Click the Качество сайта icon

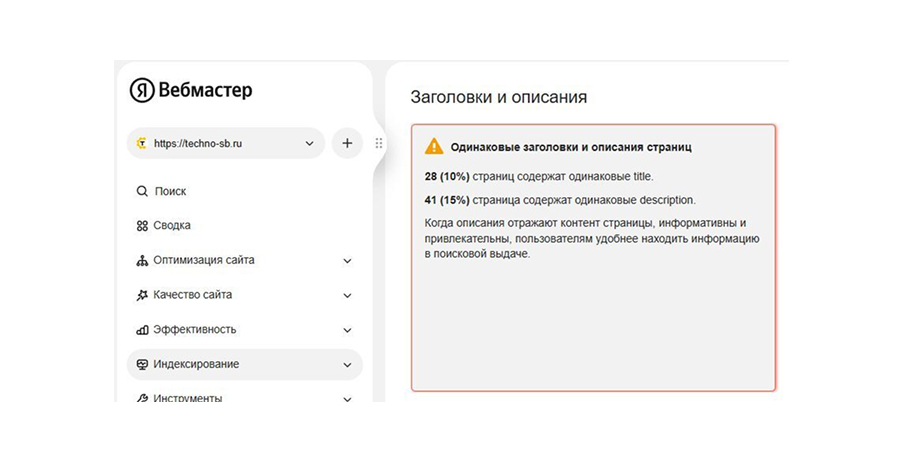[142, 296]
